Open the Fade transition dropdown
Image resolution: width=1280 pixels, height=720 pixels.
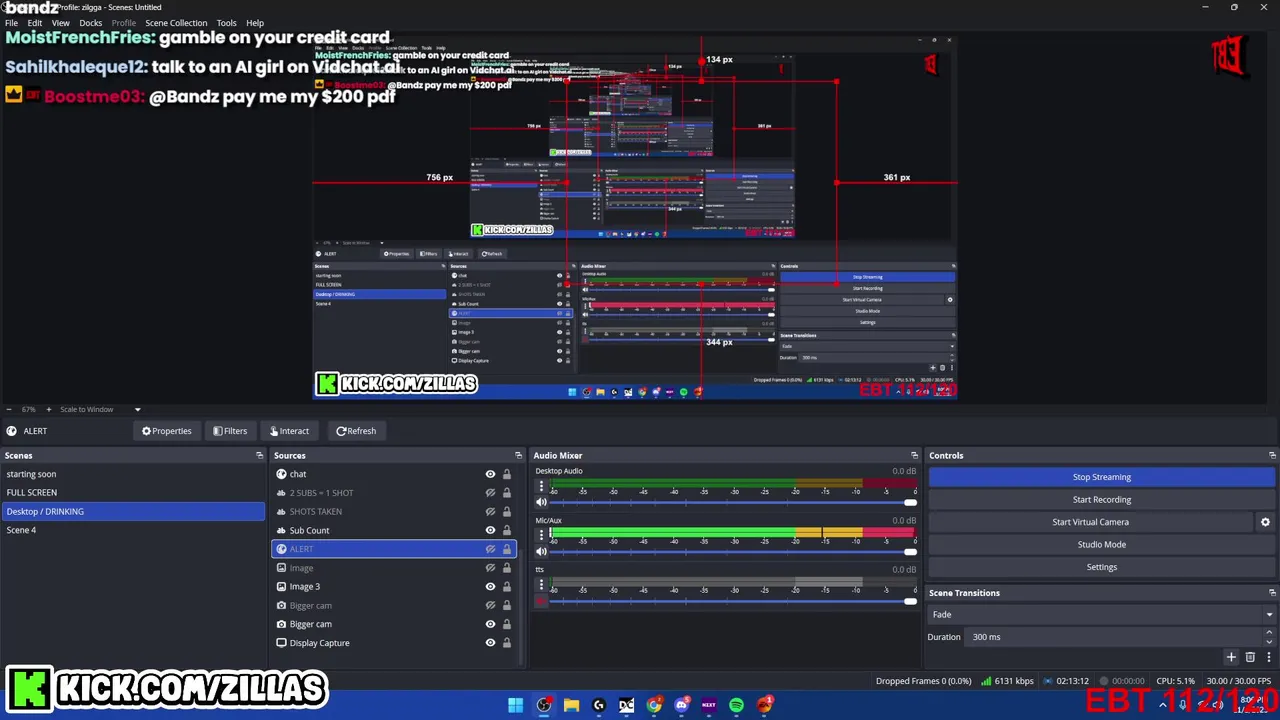[x=1102, y=614]
